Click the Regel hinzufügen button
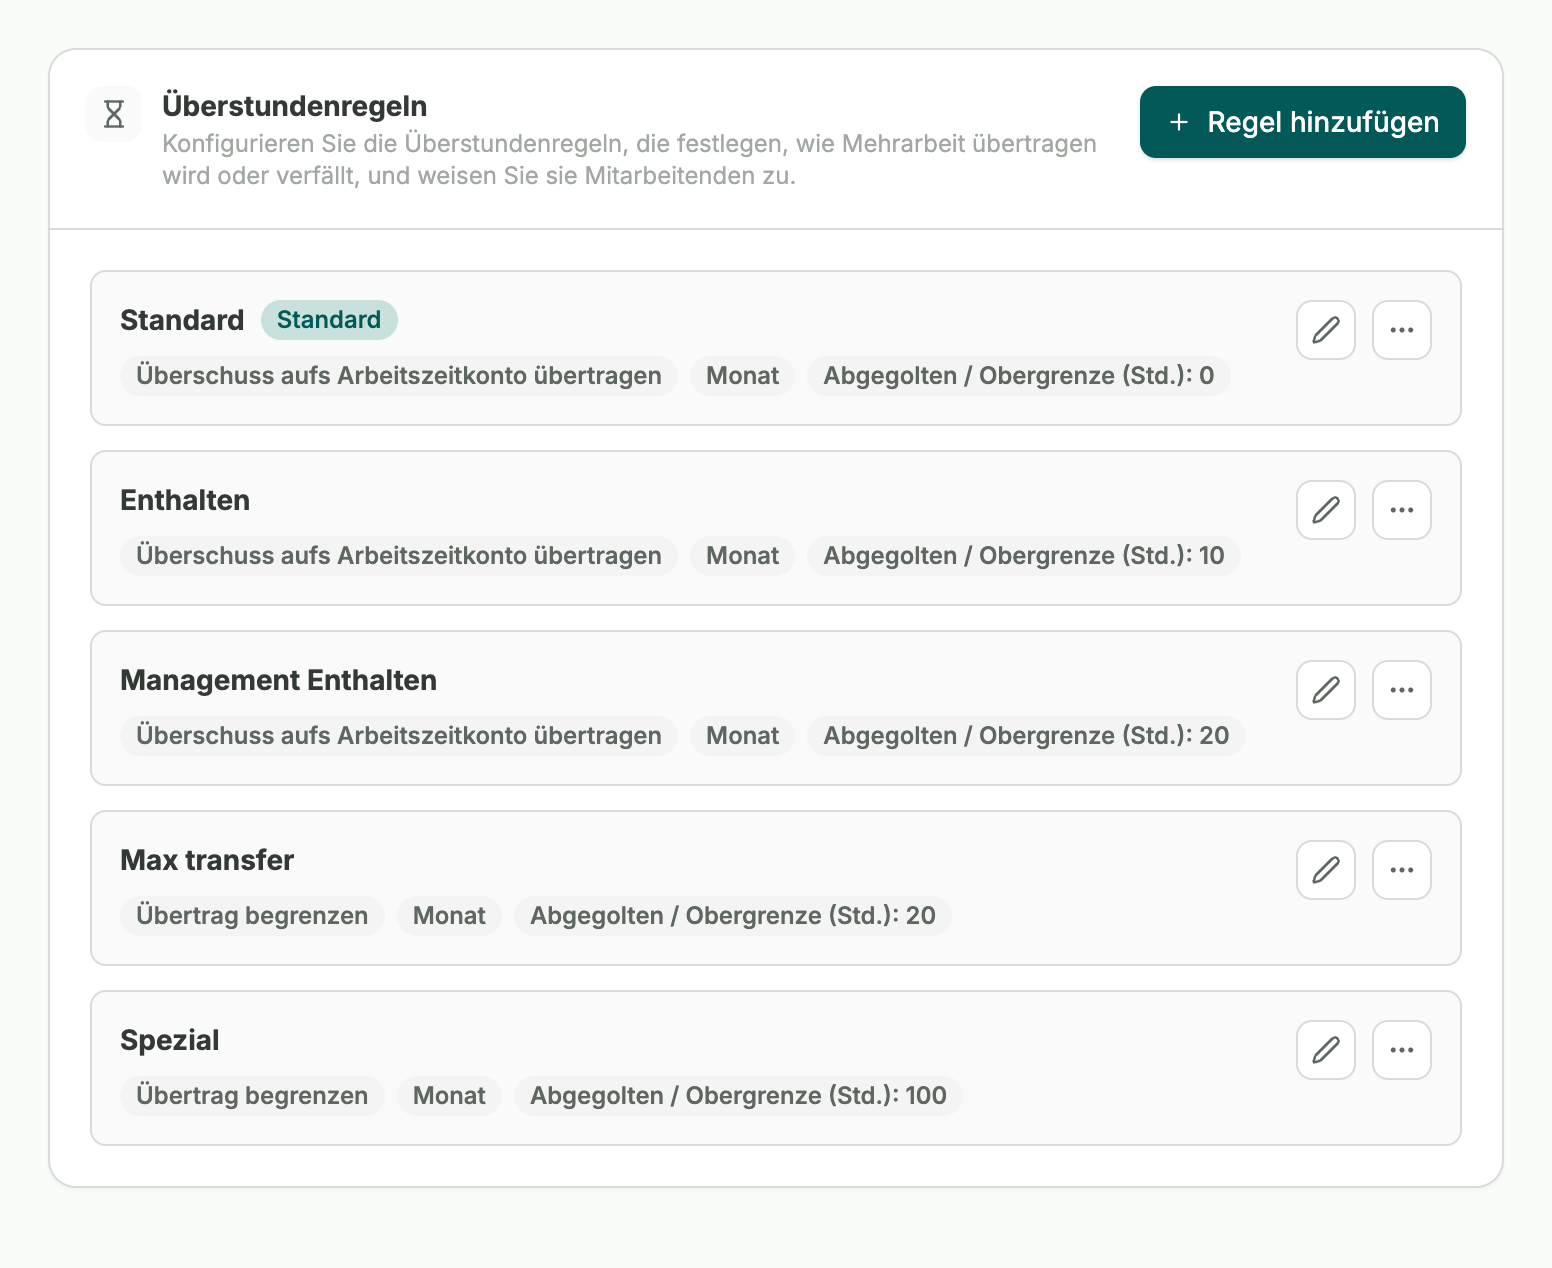Screen dimensions: 1552x1268 (1302, 122)
